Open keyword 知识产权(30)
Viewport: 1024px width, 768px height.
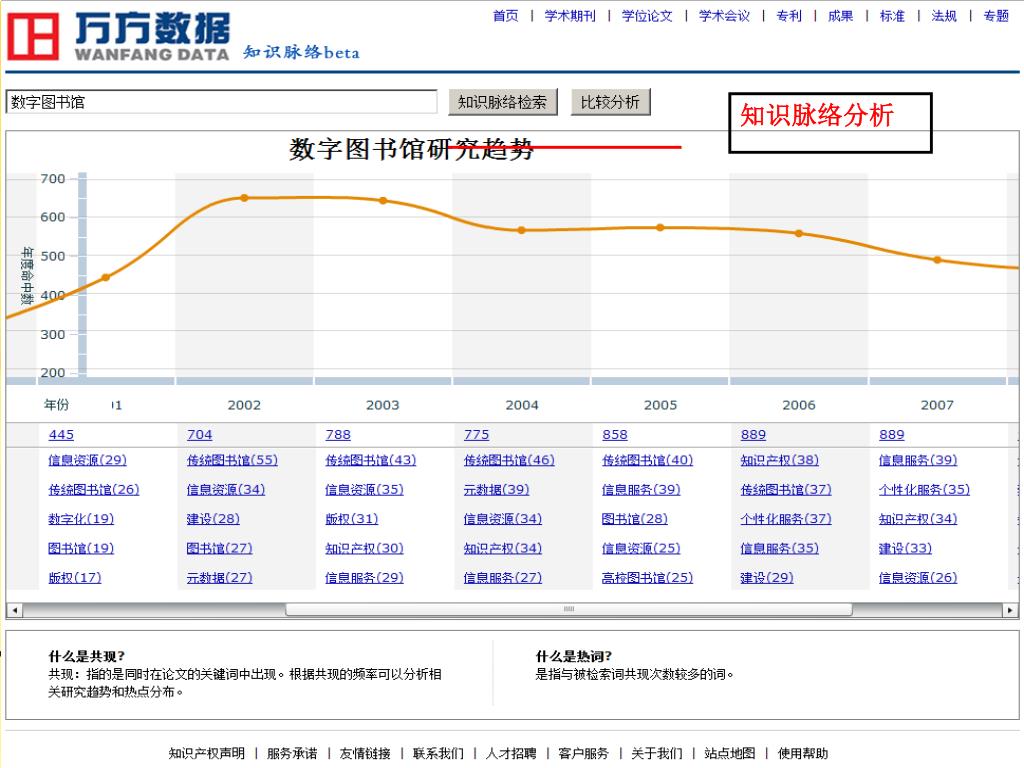coord(364,548)
